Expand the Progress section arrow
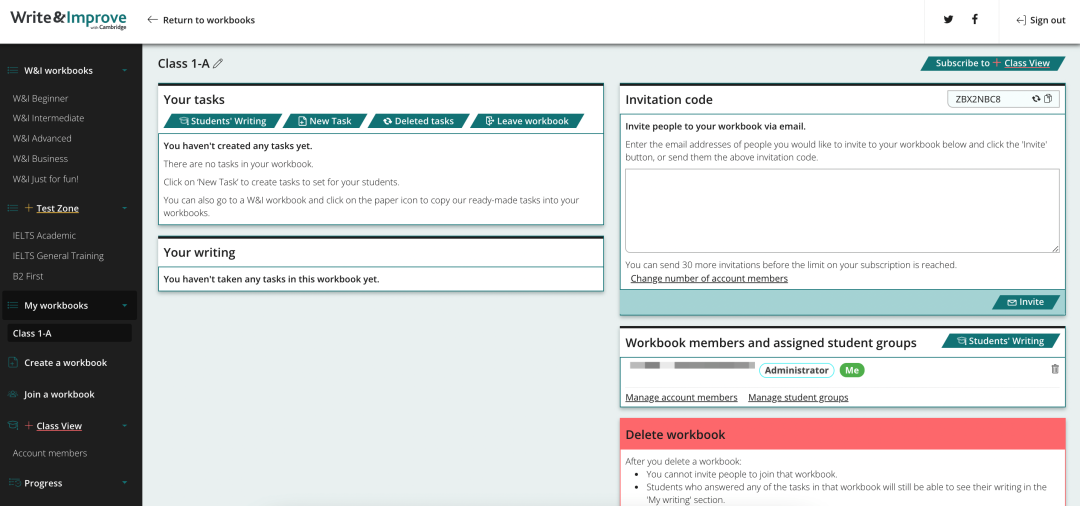Screen dimensions: 1080x506 [x=124, y=483]
